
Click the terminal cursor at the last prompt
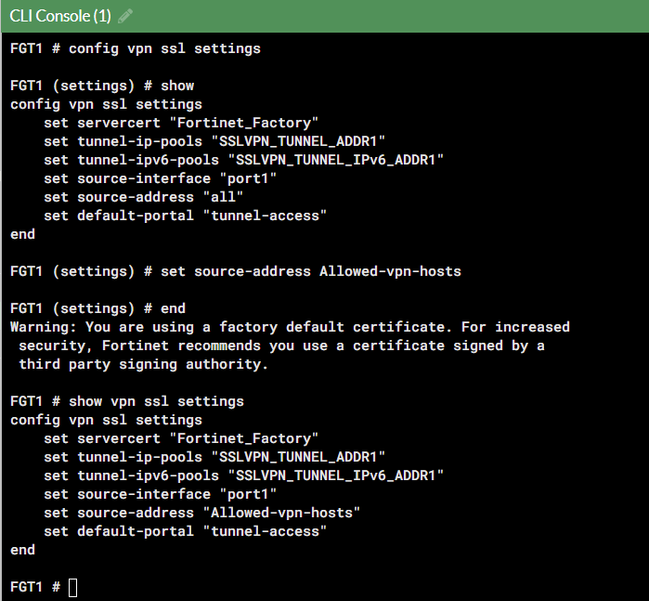72,587
